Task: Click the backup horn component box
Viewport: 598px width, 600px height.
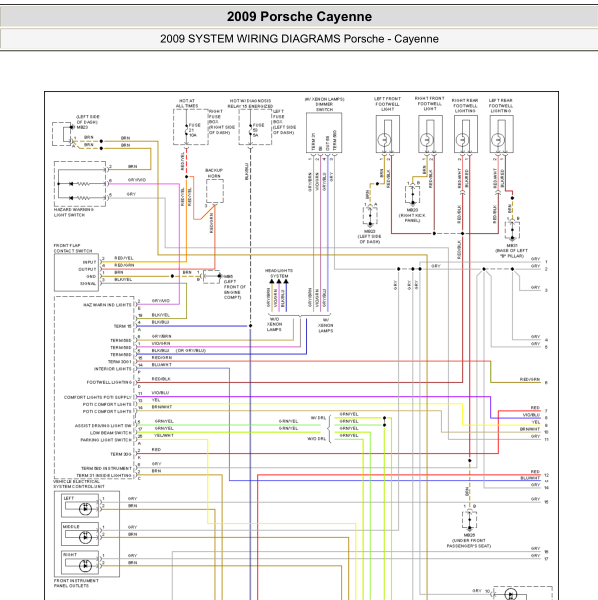Action: 215,191
